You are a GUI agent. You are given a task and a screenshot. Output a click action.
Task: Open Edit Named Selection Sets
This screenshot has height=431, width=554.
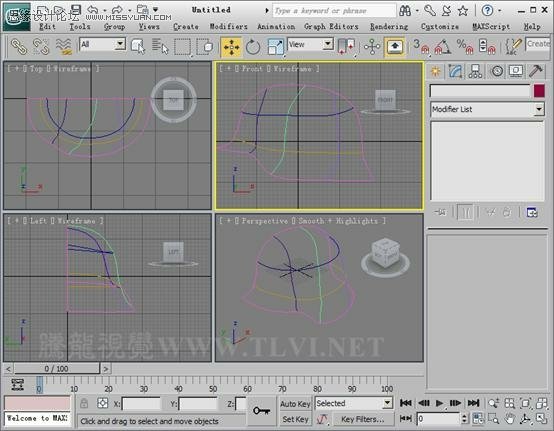(513, 47)
